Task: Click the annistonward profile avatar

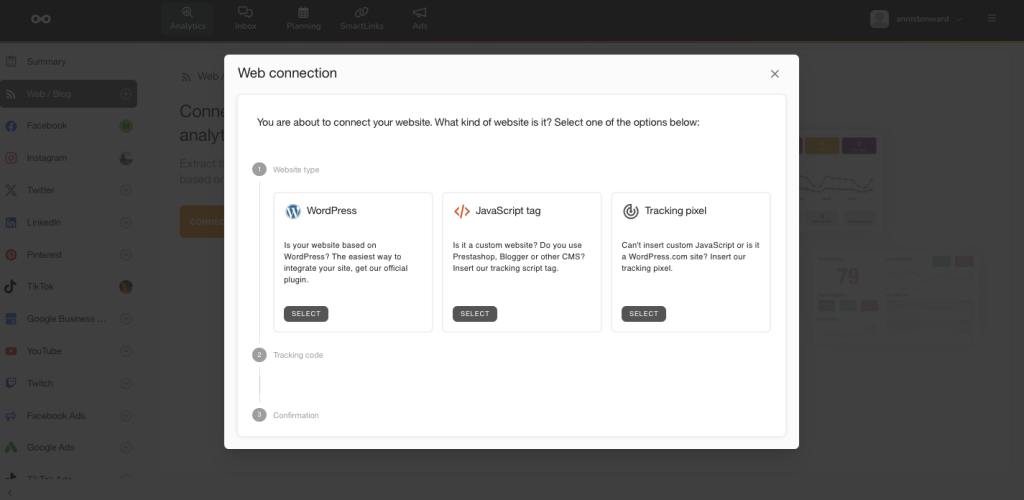Action: 879,19
